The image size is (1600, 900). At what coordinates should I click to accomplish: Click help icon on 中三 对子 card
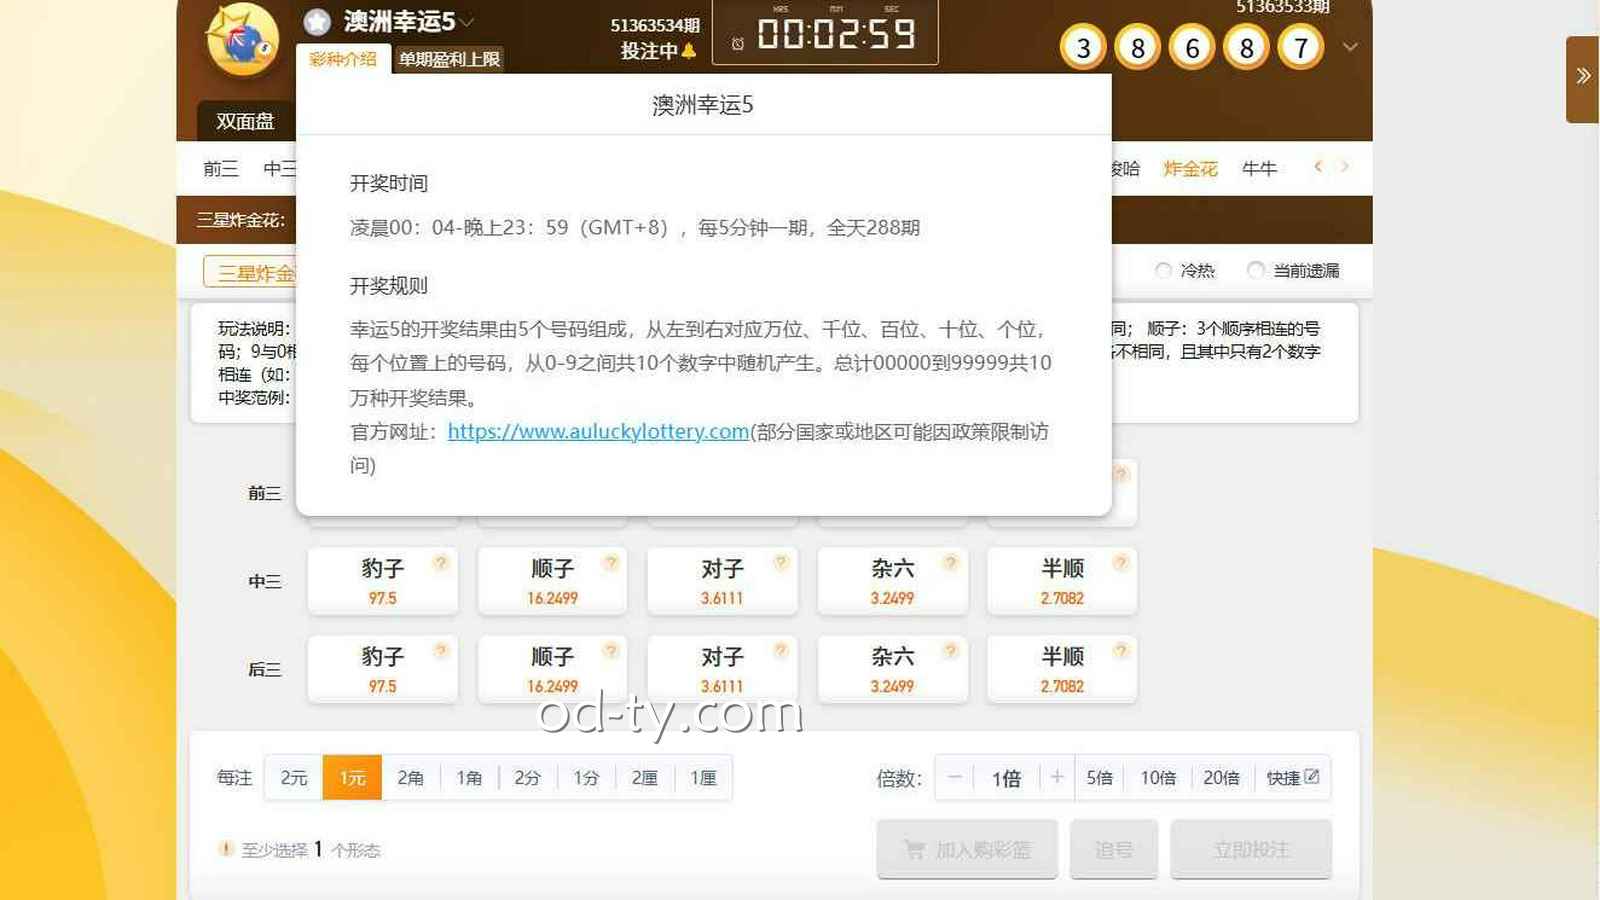(x=781, y=562)
